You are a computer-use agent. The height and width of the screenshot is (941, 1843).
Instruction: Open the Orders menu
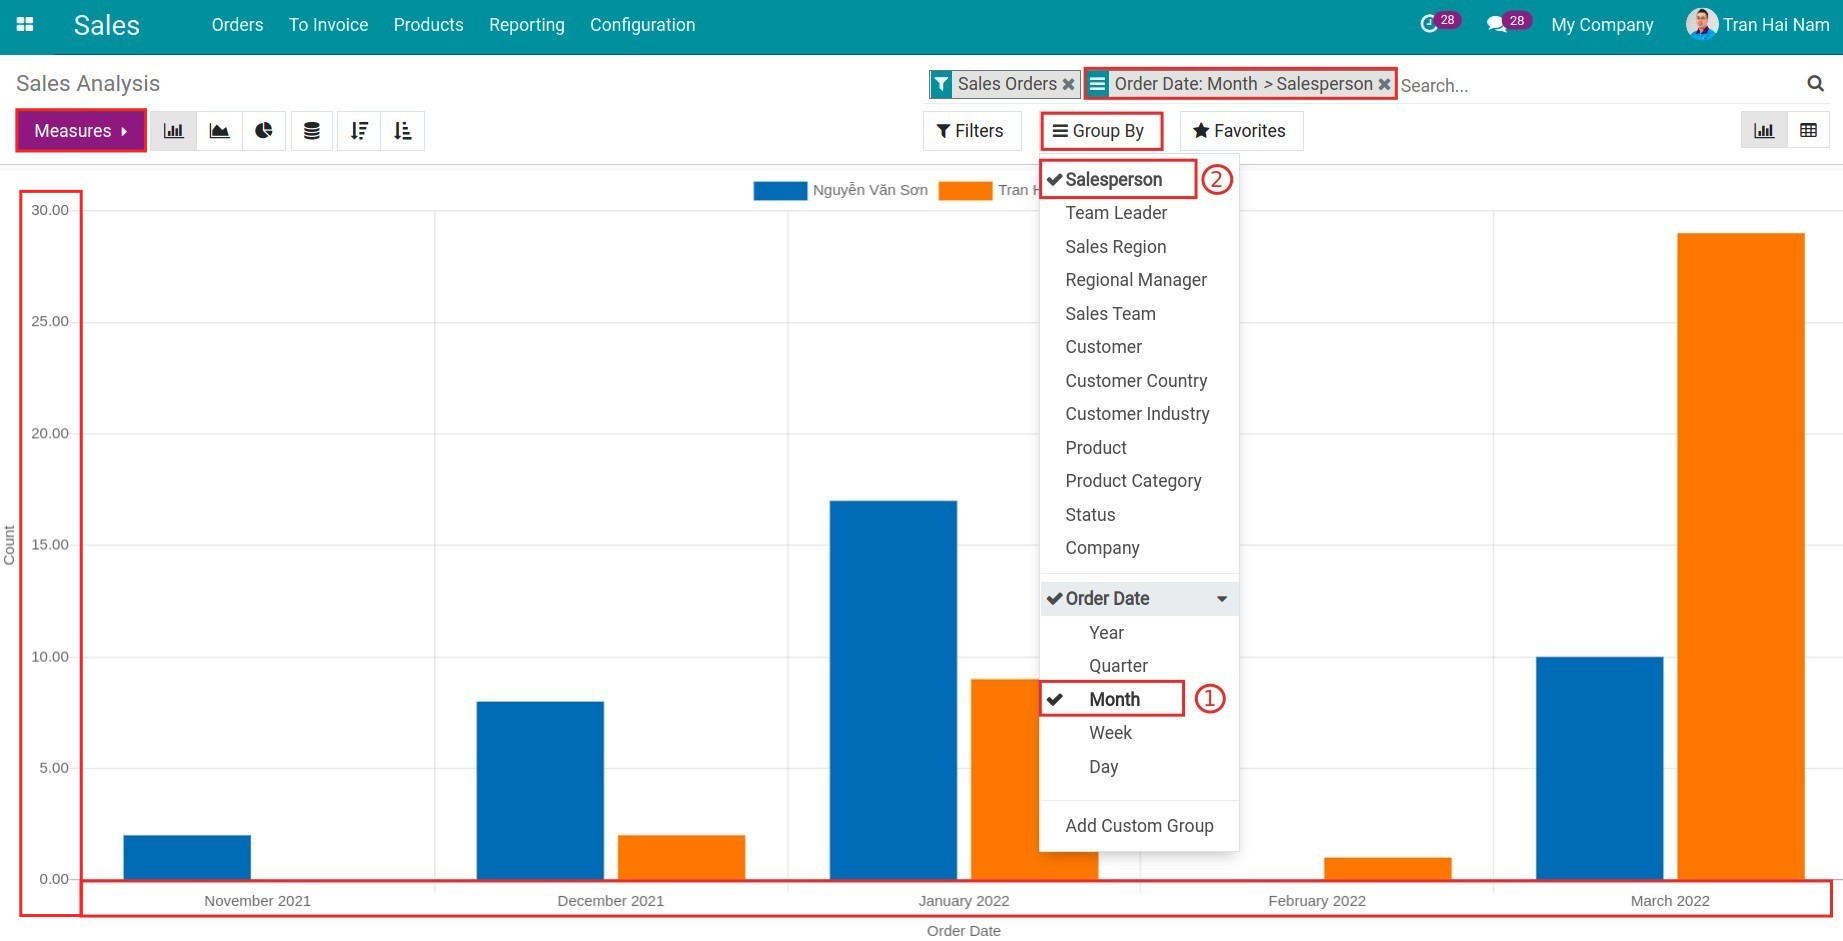coord(237,25)
